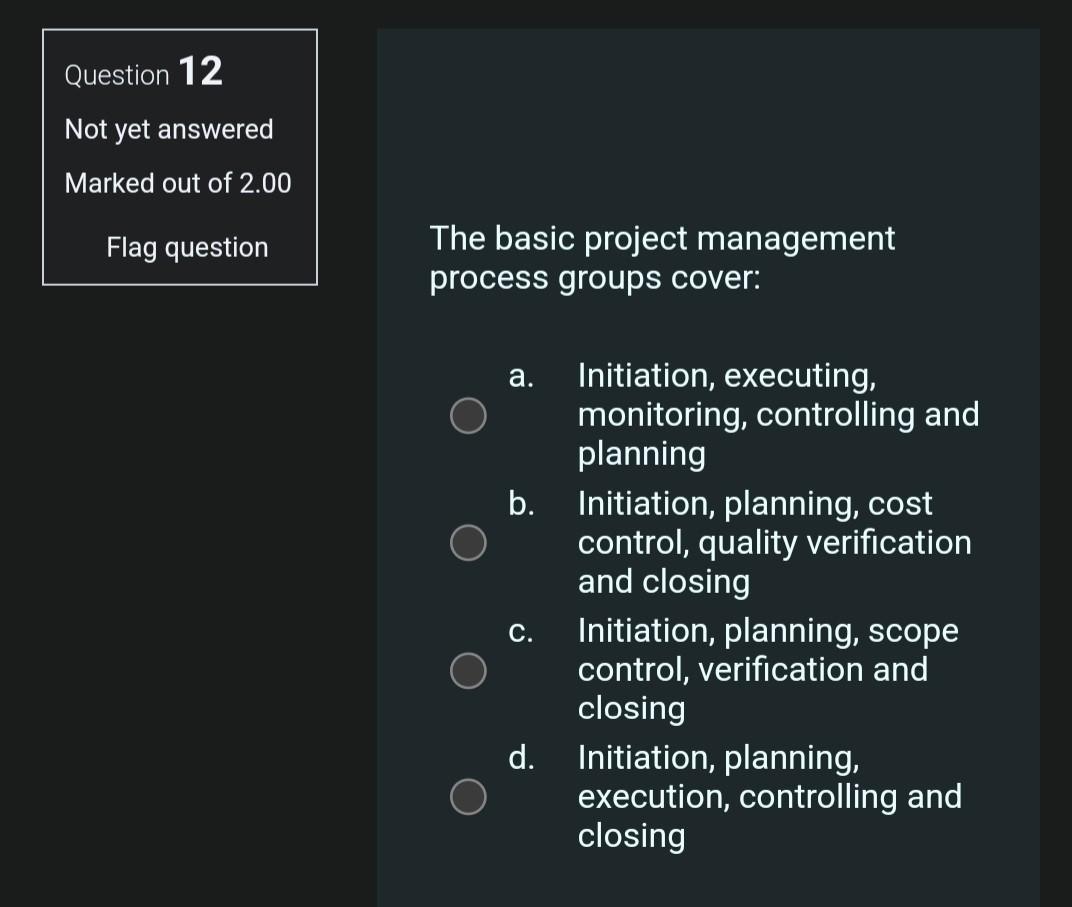1072x907 pixels.
Task: Click the bold question number 12
Action: 201,72
